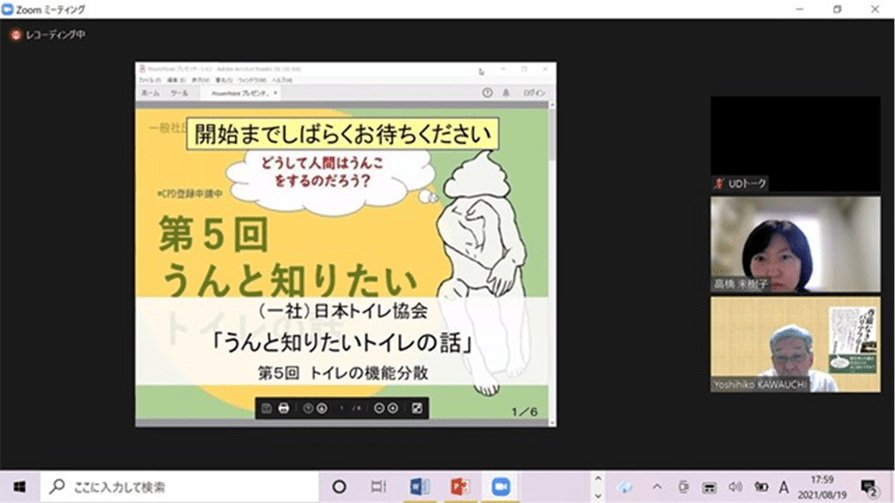Open Task View on the taskbar
Viewport: 895px width, 503px height.
(378, 486)
